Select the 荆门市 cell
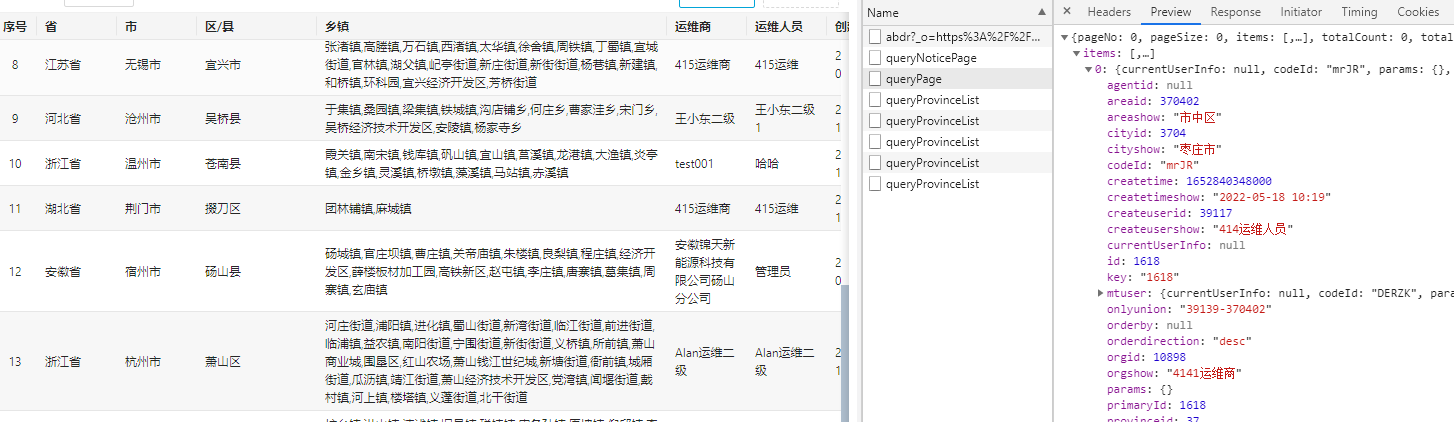This screenshot has height=422, width=1454. pyautogui.click(x=142, y=209)
